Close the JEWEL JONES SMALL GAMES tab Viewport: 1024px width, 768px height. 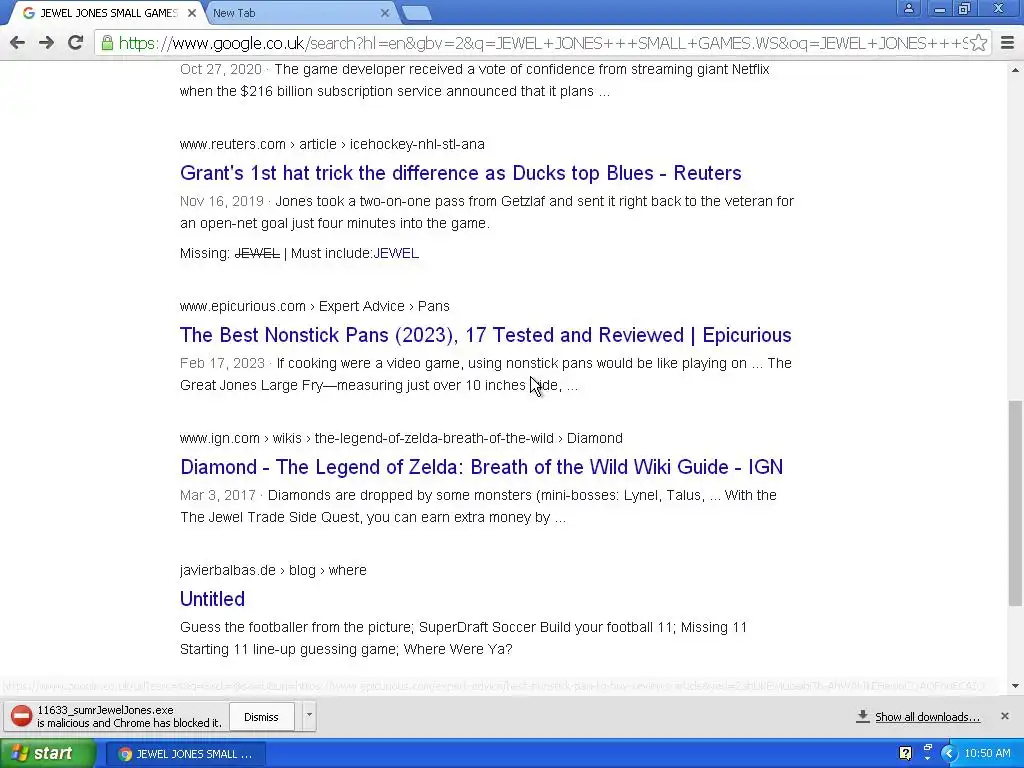click(192, 13)
